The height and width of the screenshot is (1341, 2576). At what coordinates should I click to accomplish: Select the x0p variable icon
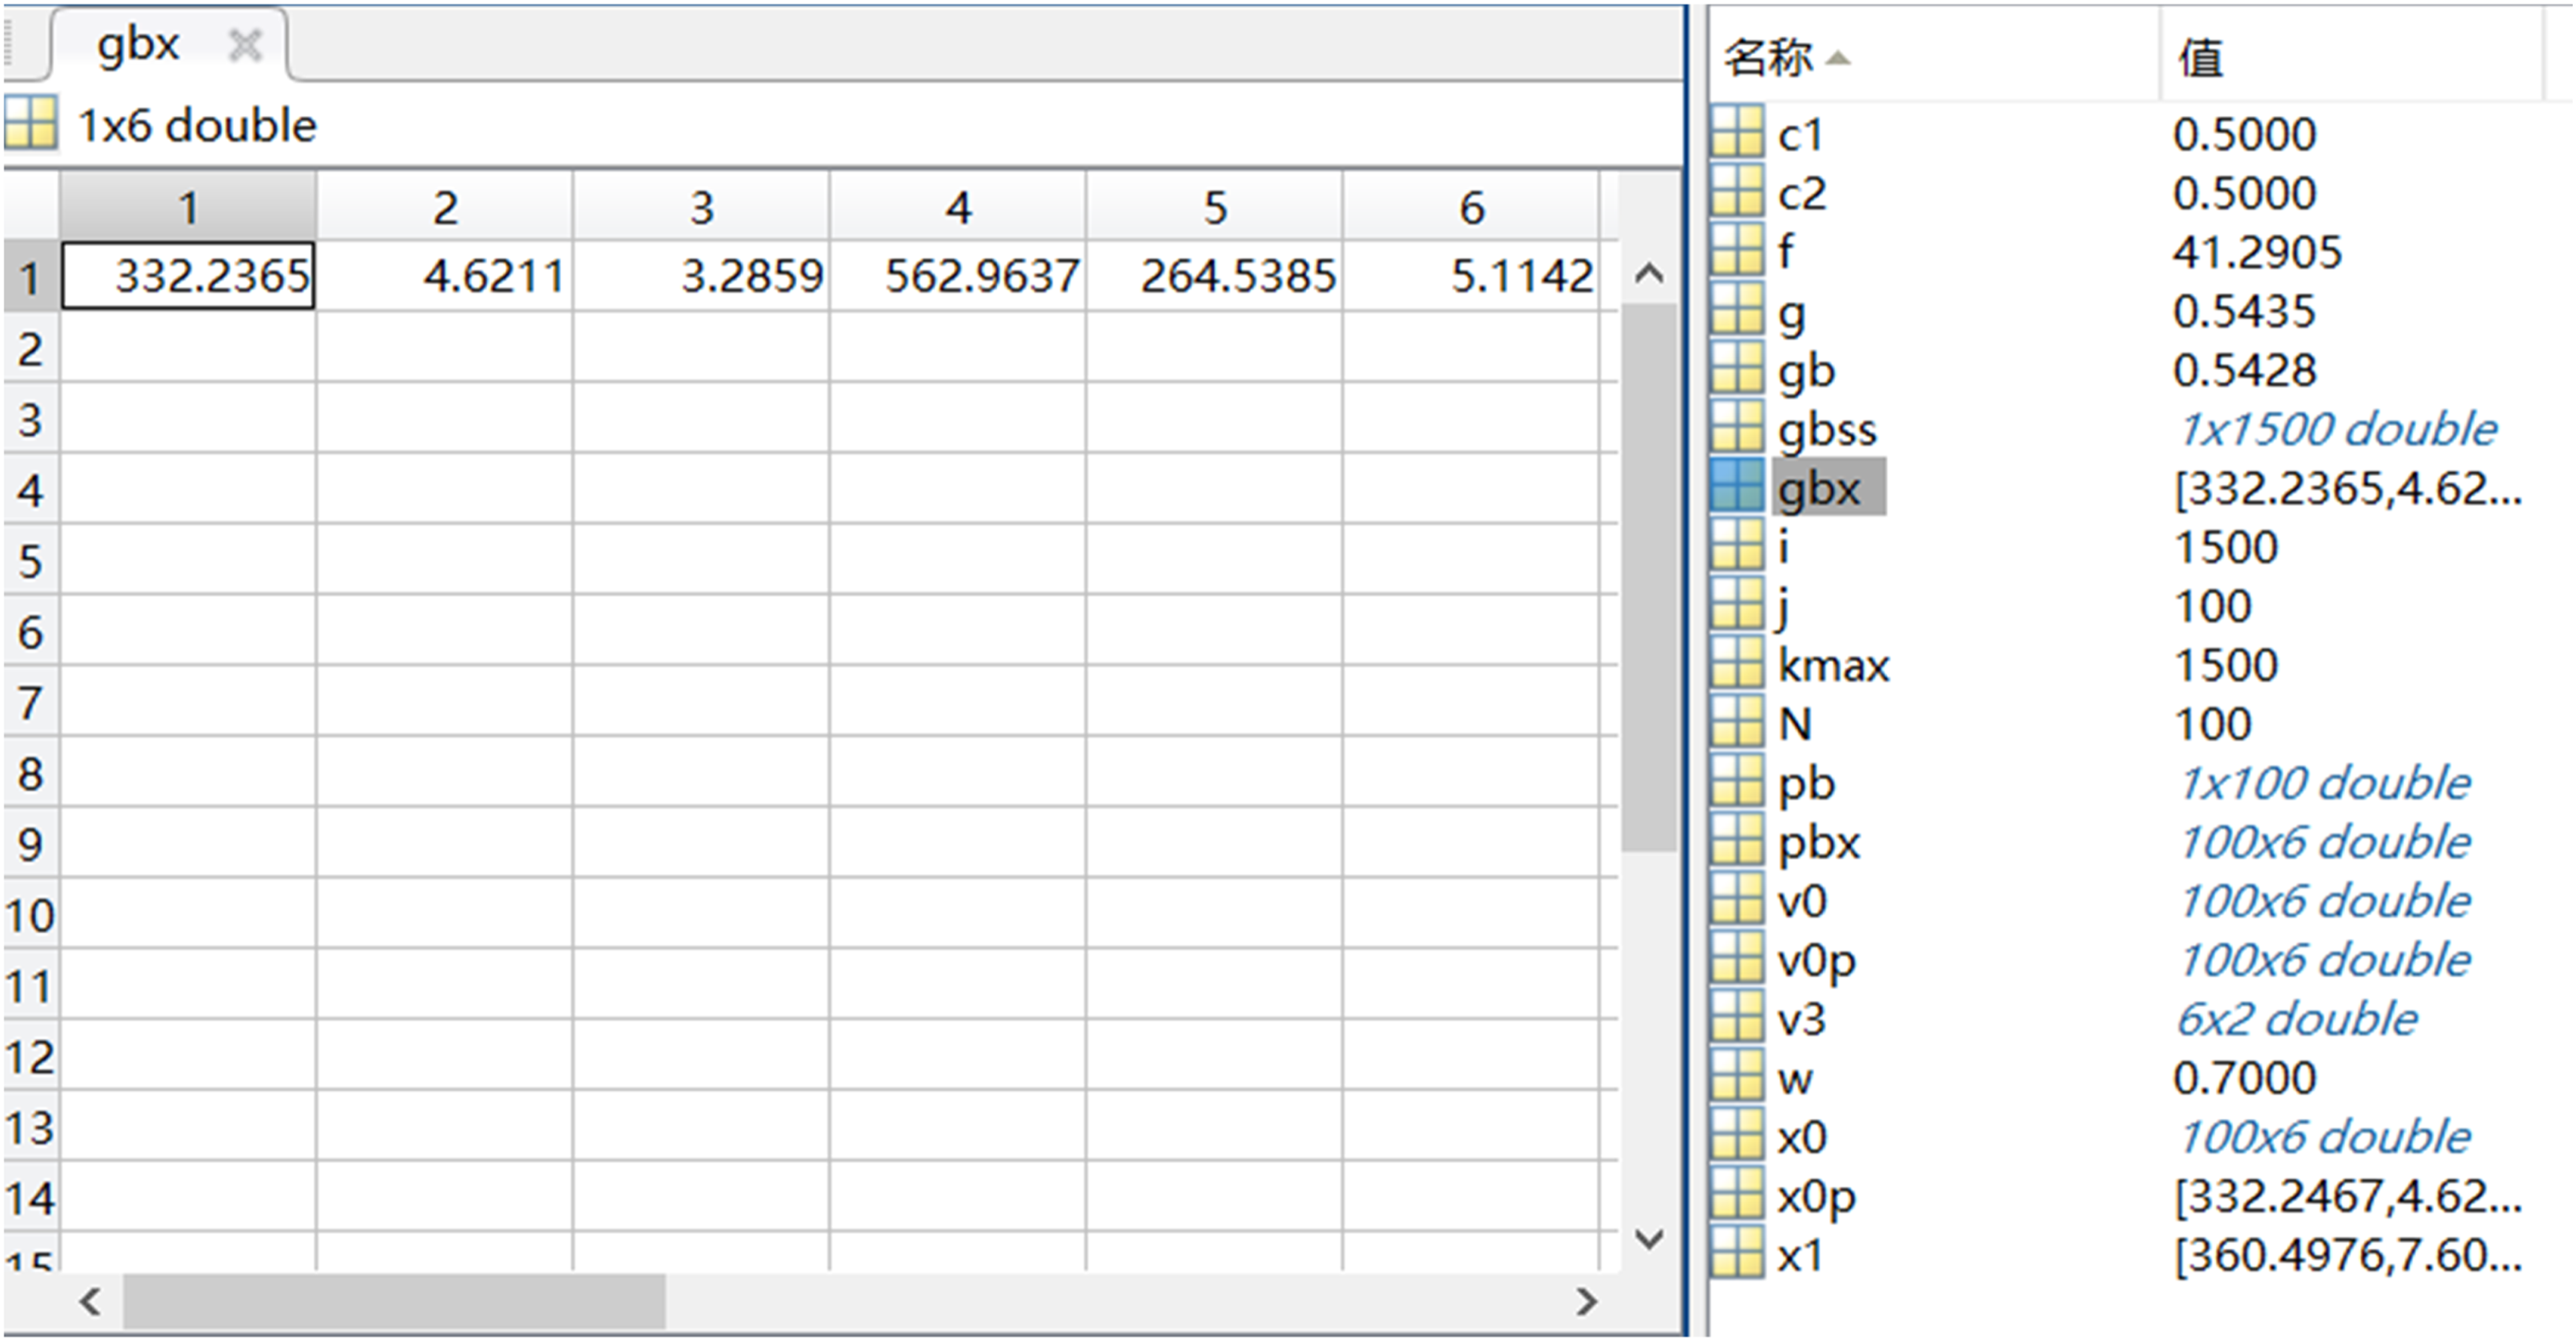(x=1737, y=1194)
